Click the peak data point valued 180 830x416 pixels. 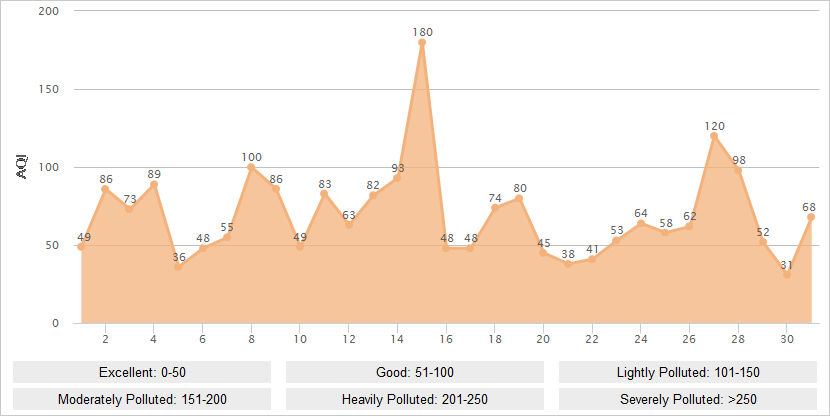point(422,42)
